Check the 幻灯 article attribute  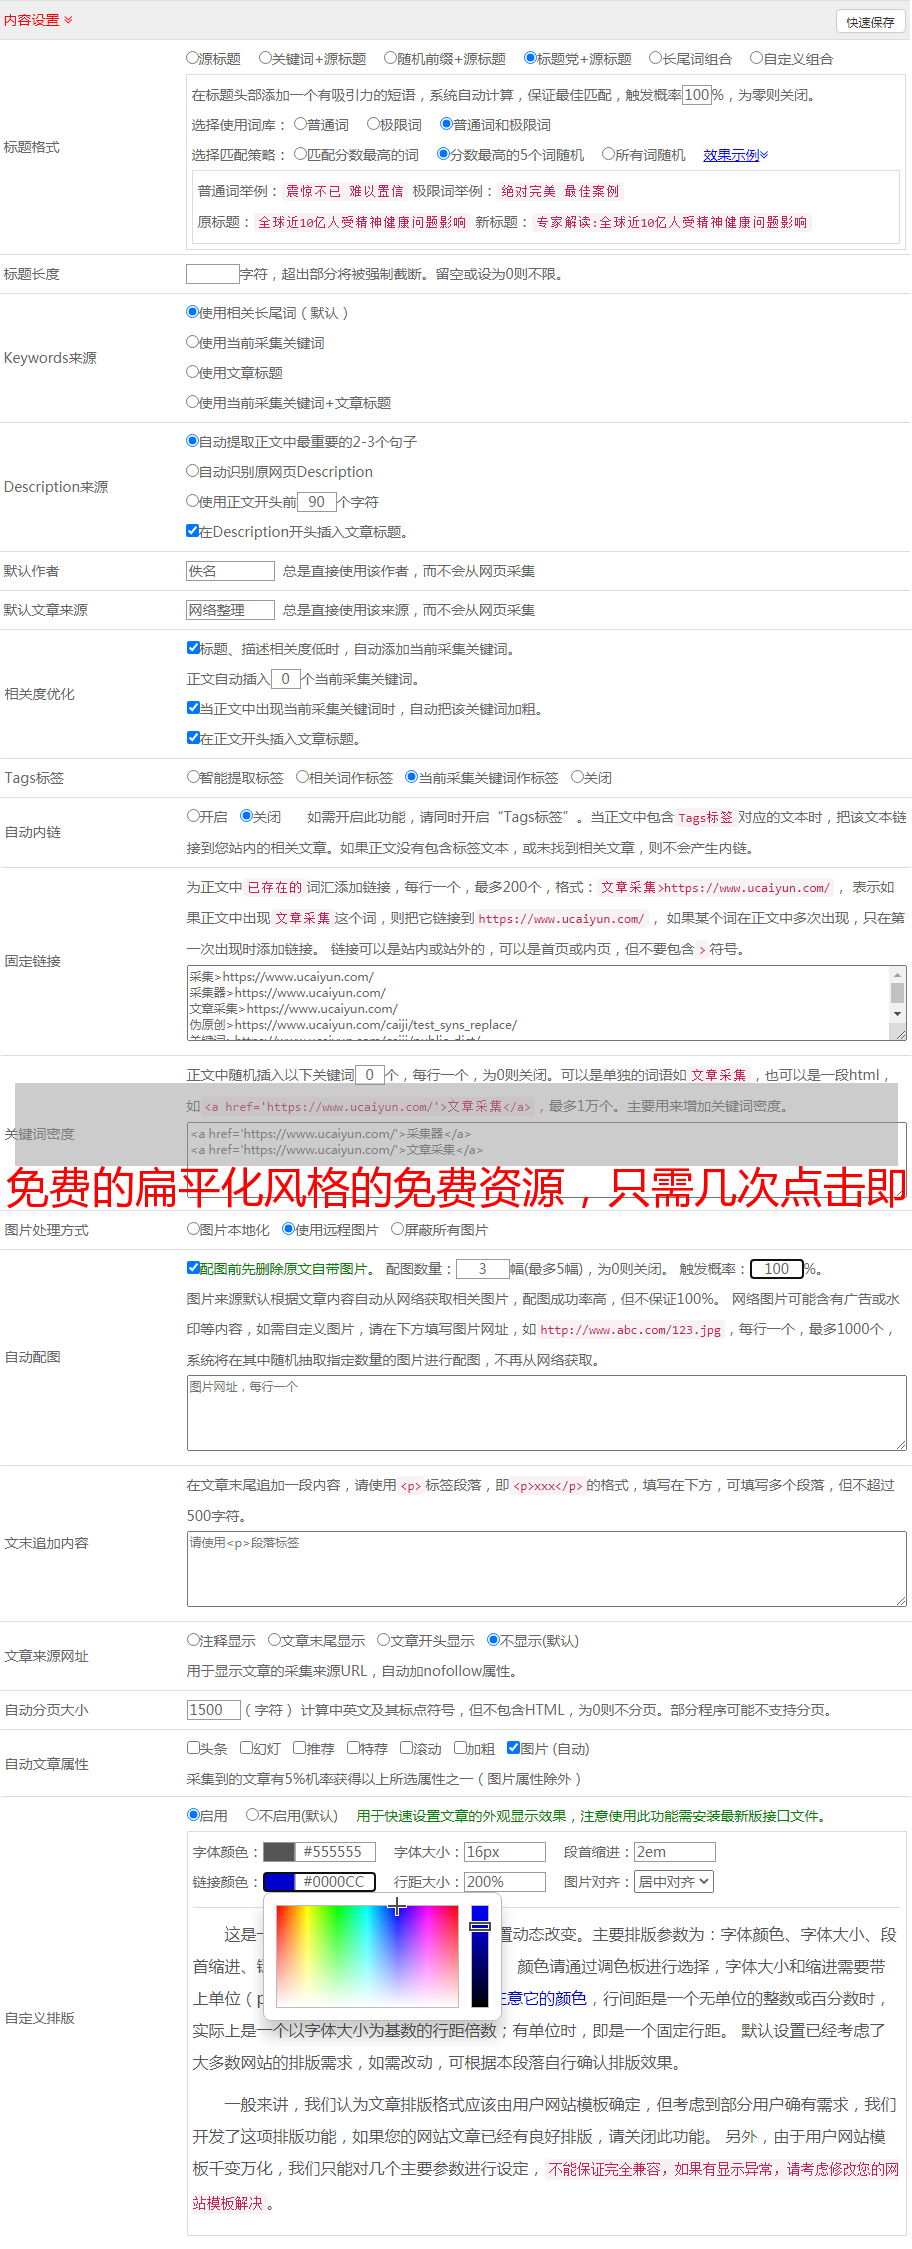coord(246,1748)
